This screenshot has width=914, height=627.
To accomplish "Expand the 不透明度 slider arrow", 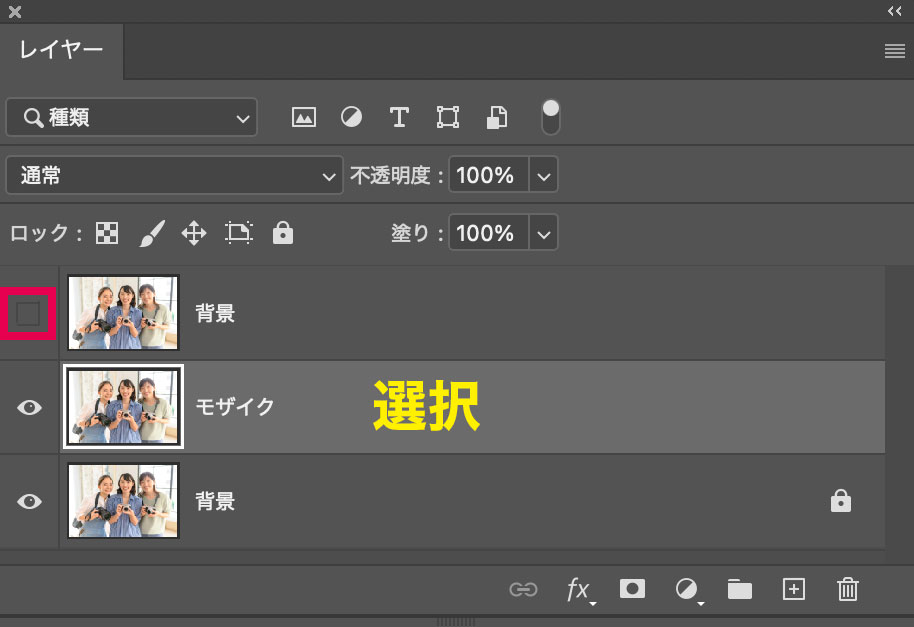I will pos(543,174).
